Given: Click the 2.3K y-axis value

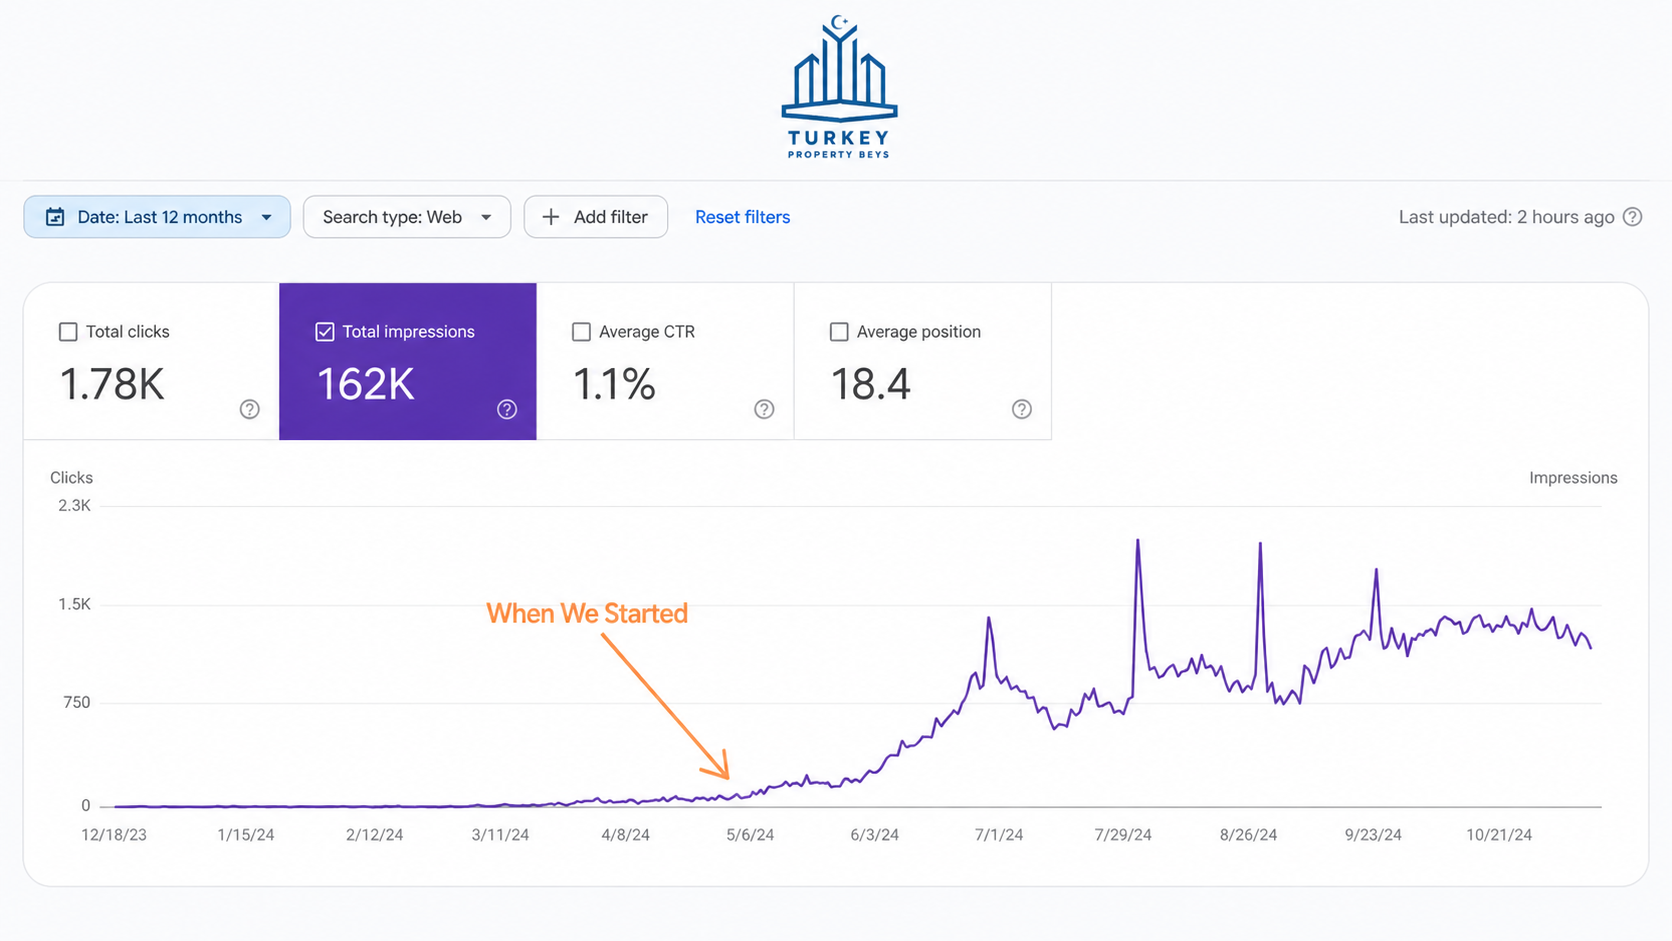Looking at the screenshot, I should 74,506.
